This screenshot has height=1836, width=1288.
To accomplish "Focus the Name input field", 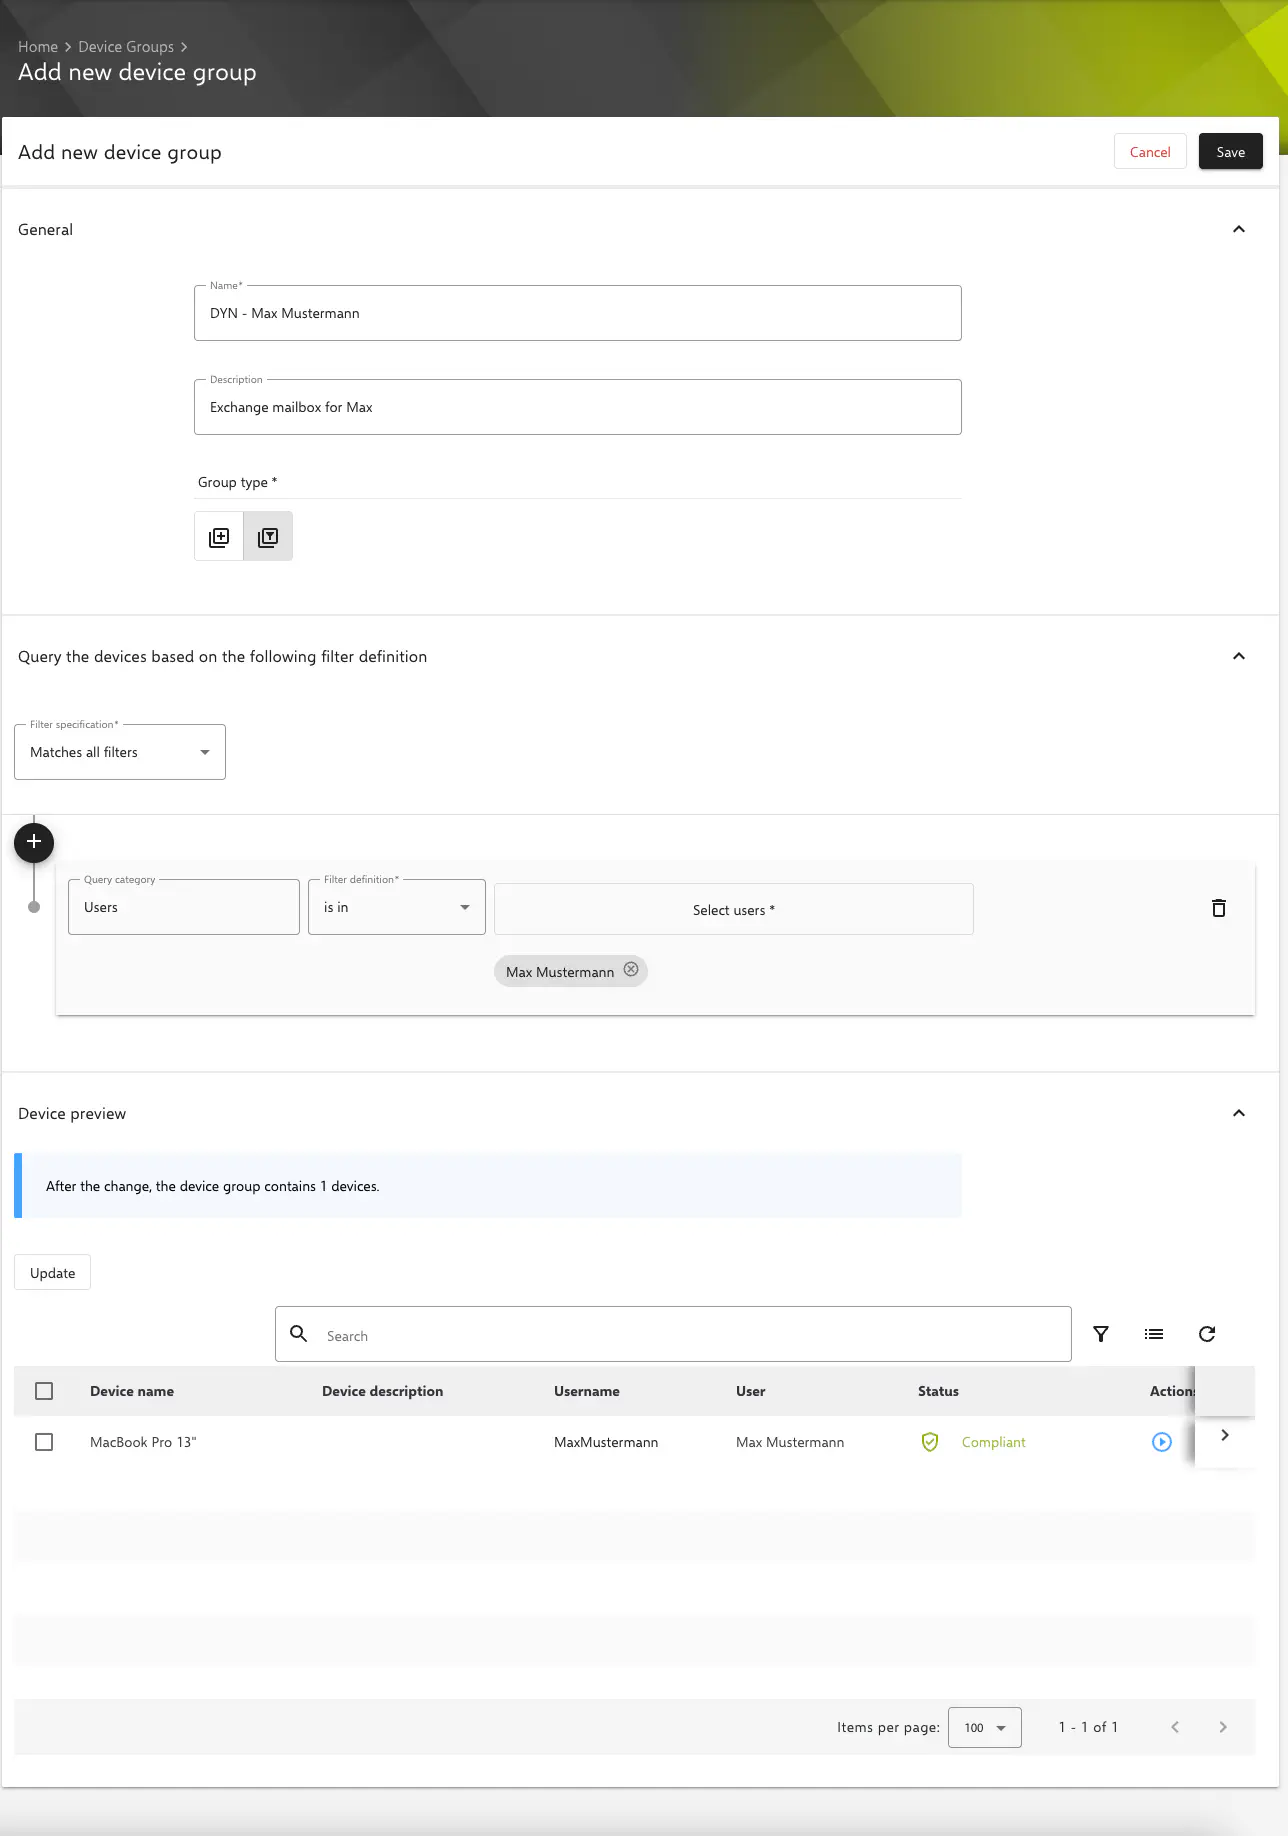I will 578,313.
